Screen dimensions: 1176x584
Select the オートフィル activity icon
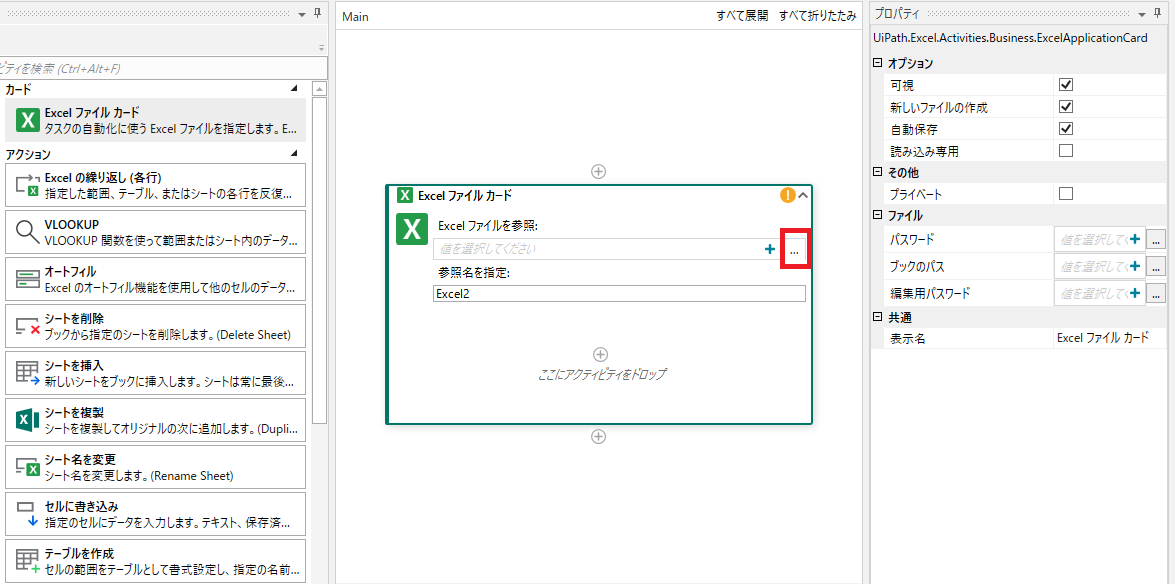point(28,280)
